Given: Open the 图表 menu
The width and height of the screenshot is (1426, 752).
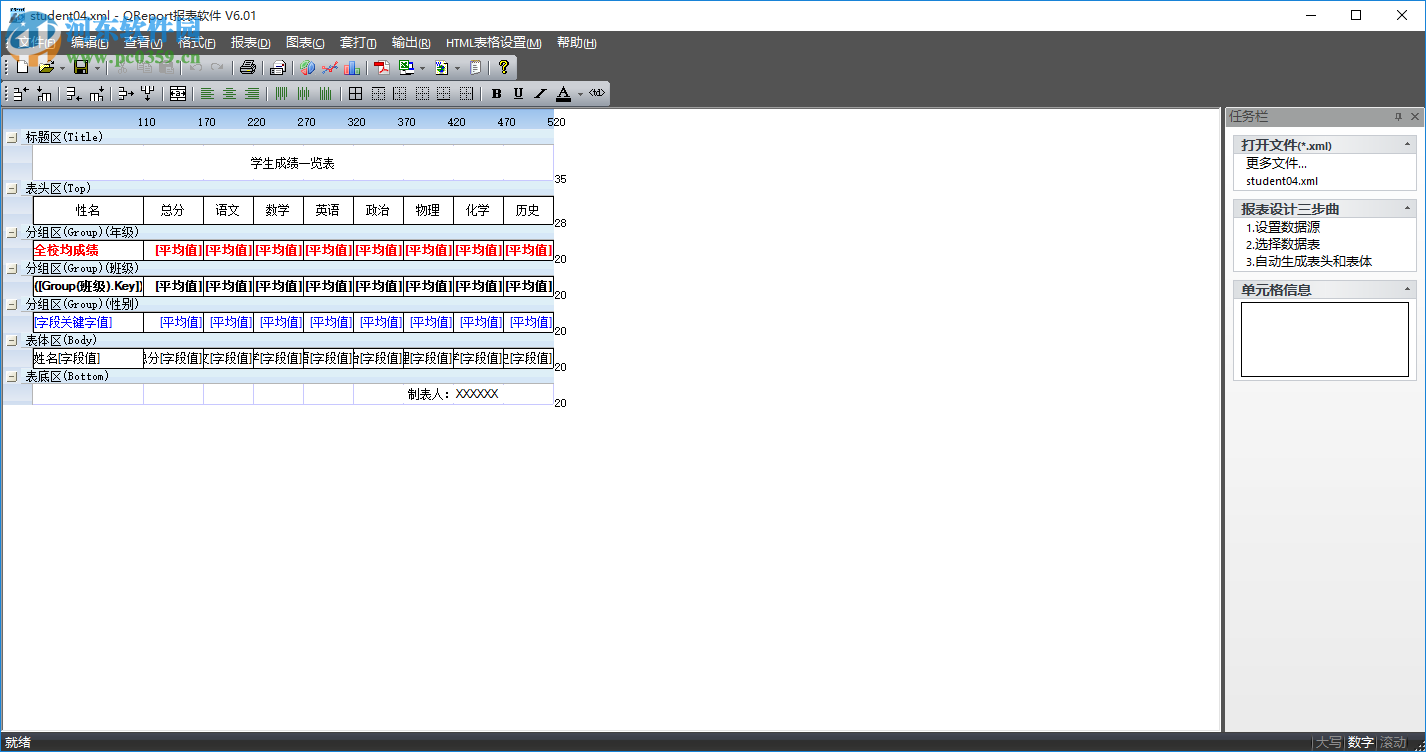Looking at the screenshot, I should 305,43.
